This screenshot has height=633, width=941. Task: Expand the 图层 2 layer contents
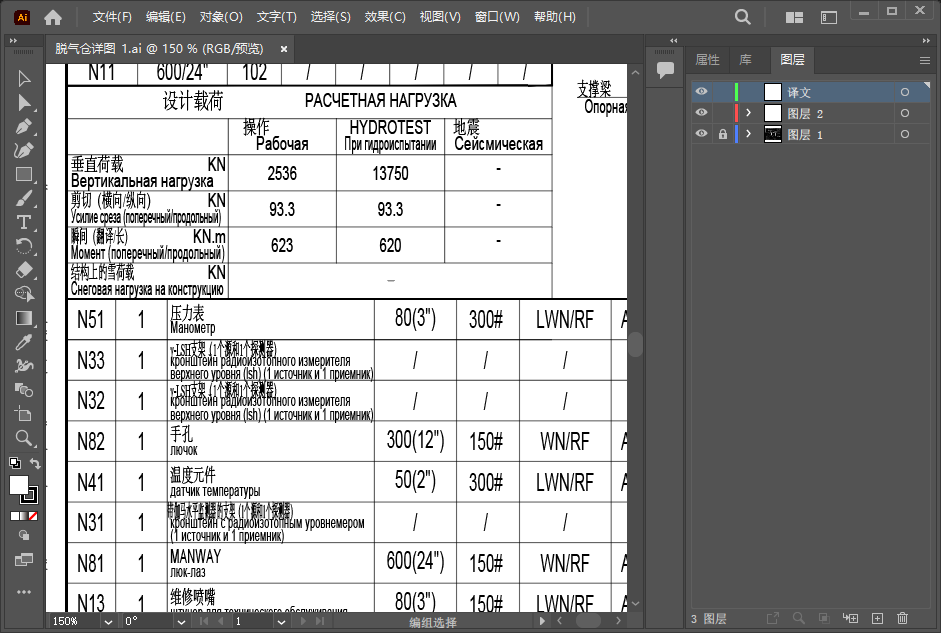pyautogui.click(x=748, y=113)
